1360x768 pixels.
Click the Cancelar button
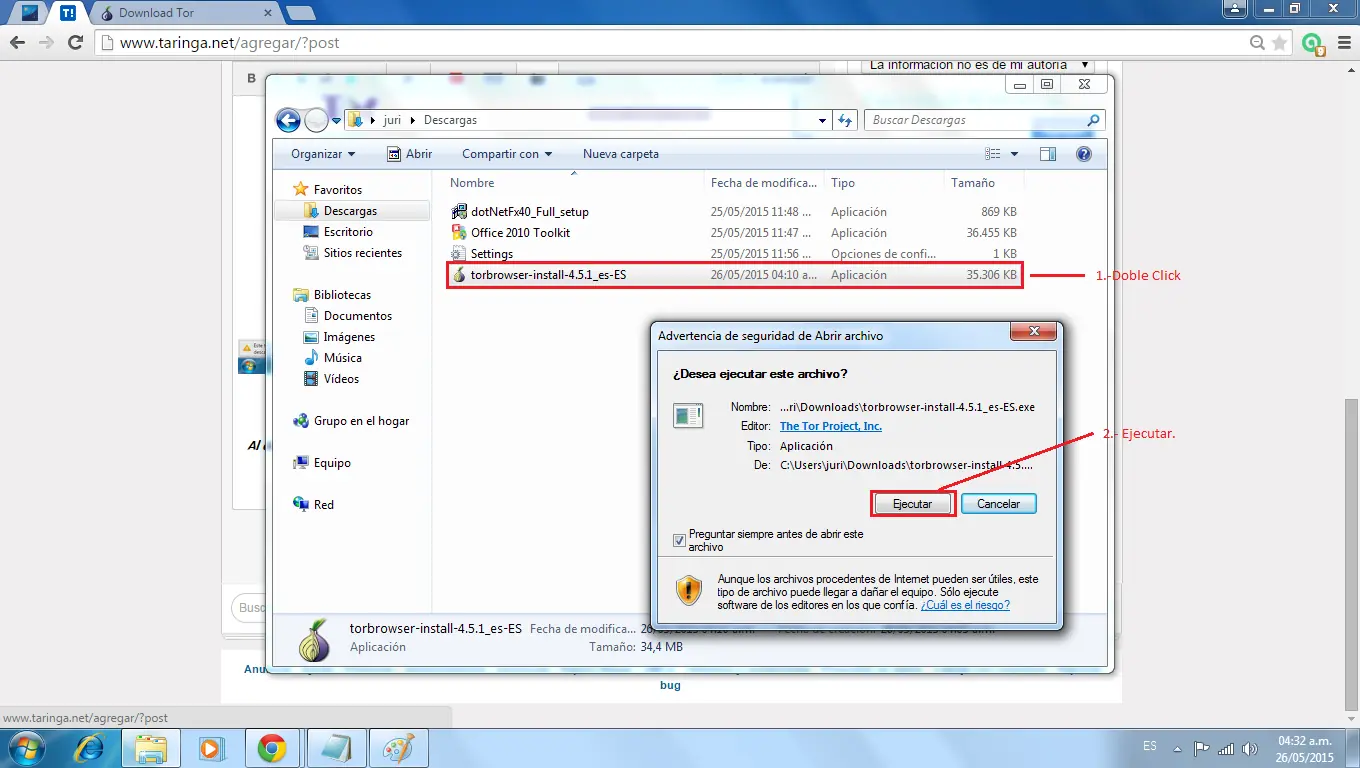998,504
